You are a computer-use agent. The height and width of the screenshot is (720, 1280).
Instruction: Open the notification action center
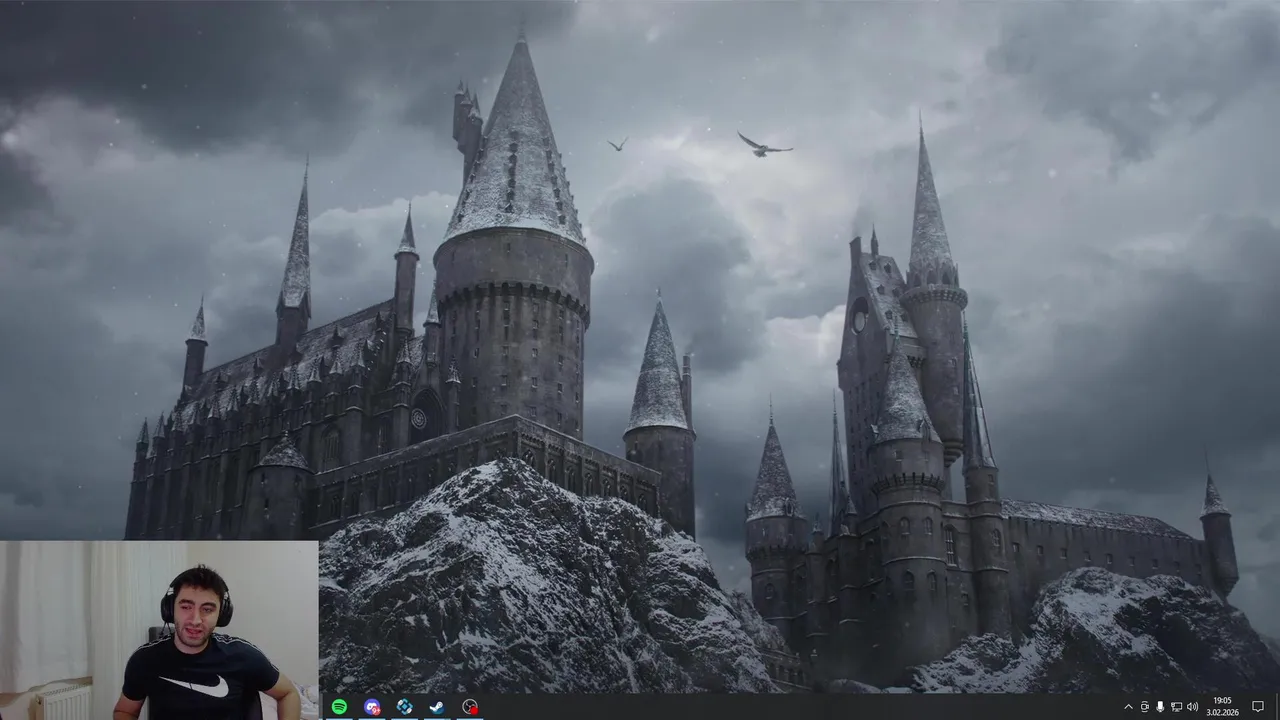1257,707
